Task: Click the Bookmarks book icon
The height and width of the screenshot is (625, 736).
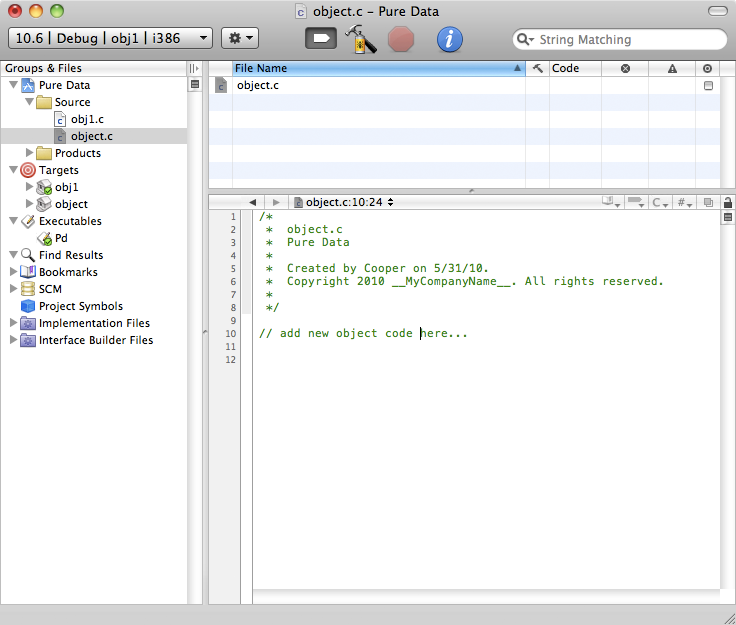Action: [x=28, y=272]
